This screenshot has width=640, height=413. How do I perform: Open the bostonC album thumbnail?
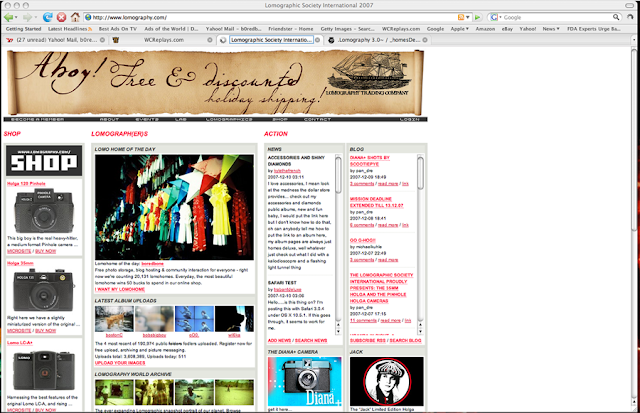pos(114,319)
